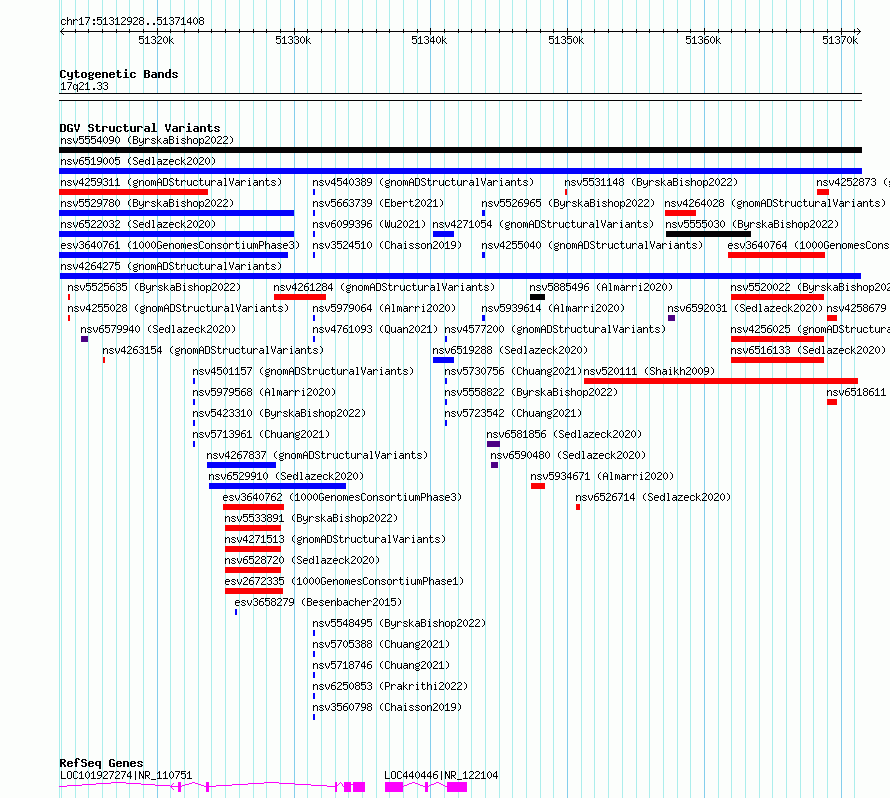Open nsv4255028 (gnomADStructuralVariants) label
The height and width of the screenshot is (798, 890).
pyautogui.click(x=178, y=308)
